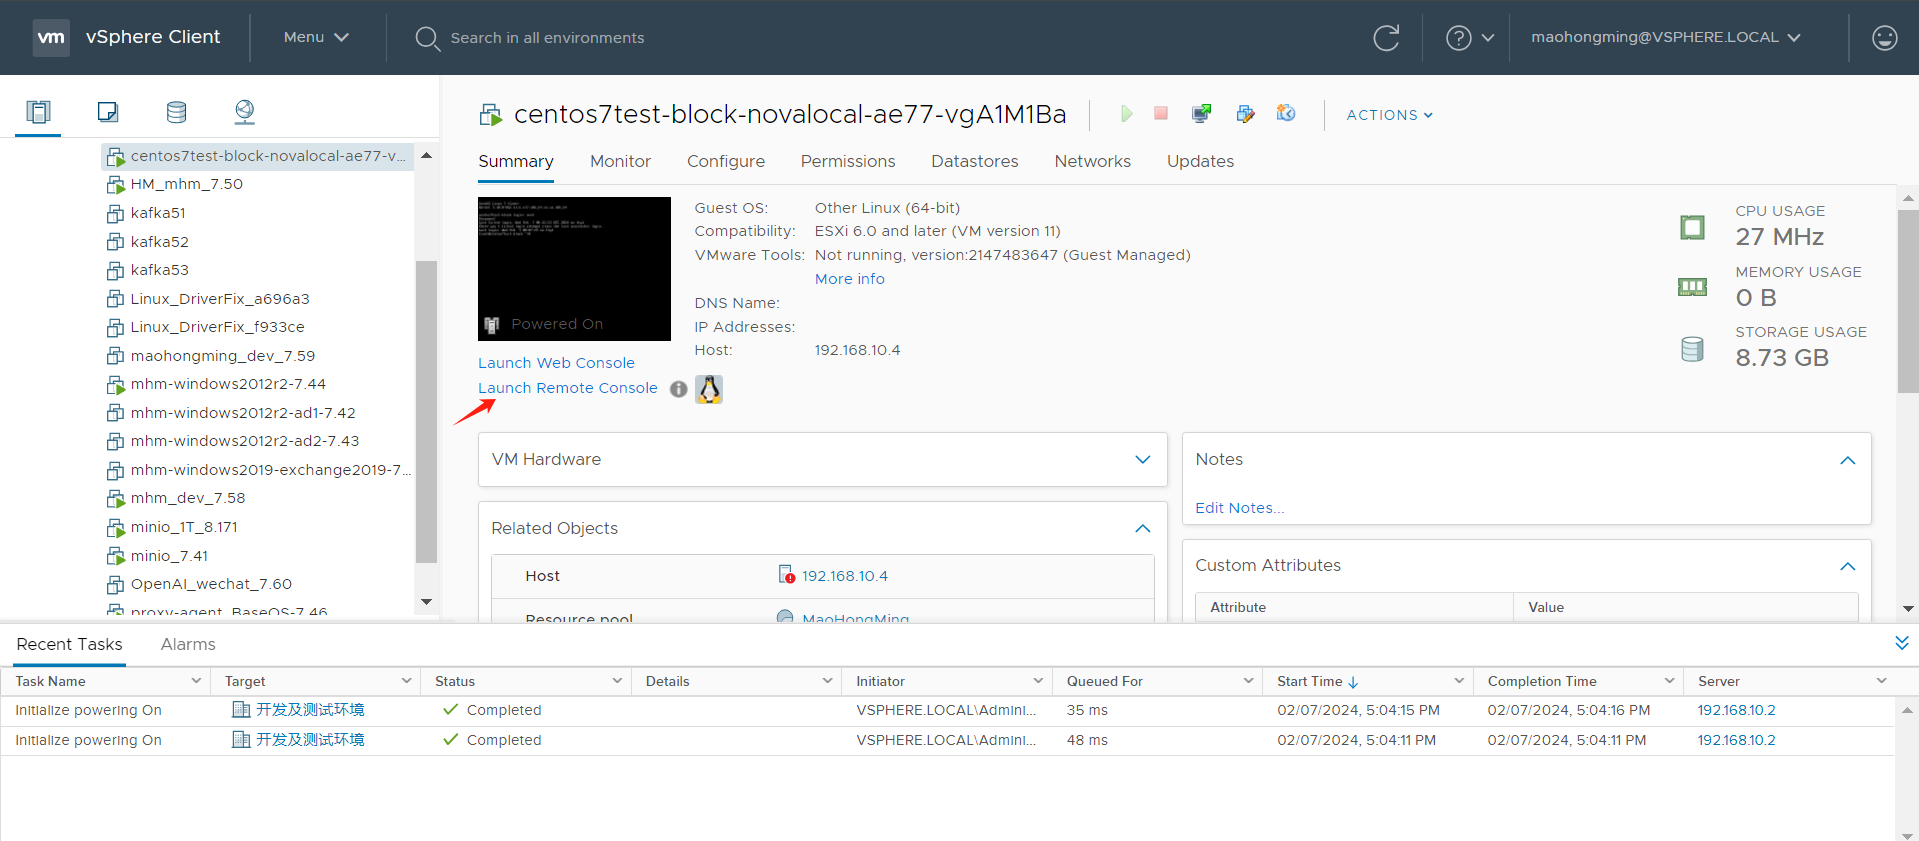The image size is (1919, 841).
Task: Click the inventory tree scroll down arrow
Action: 426,602
